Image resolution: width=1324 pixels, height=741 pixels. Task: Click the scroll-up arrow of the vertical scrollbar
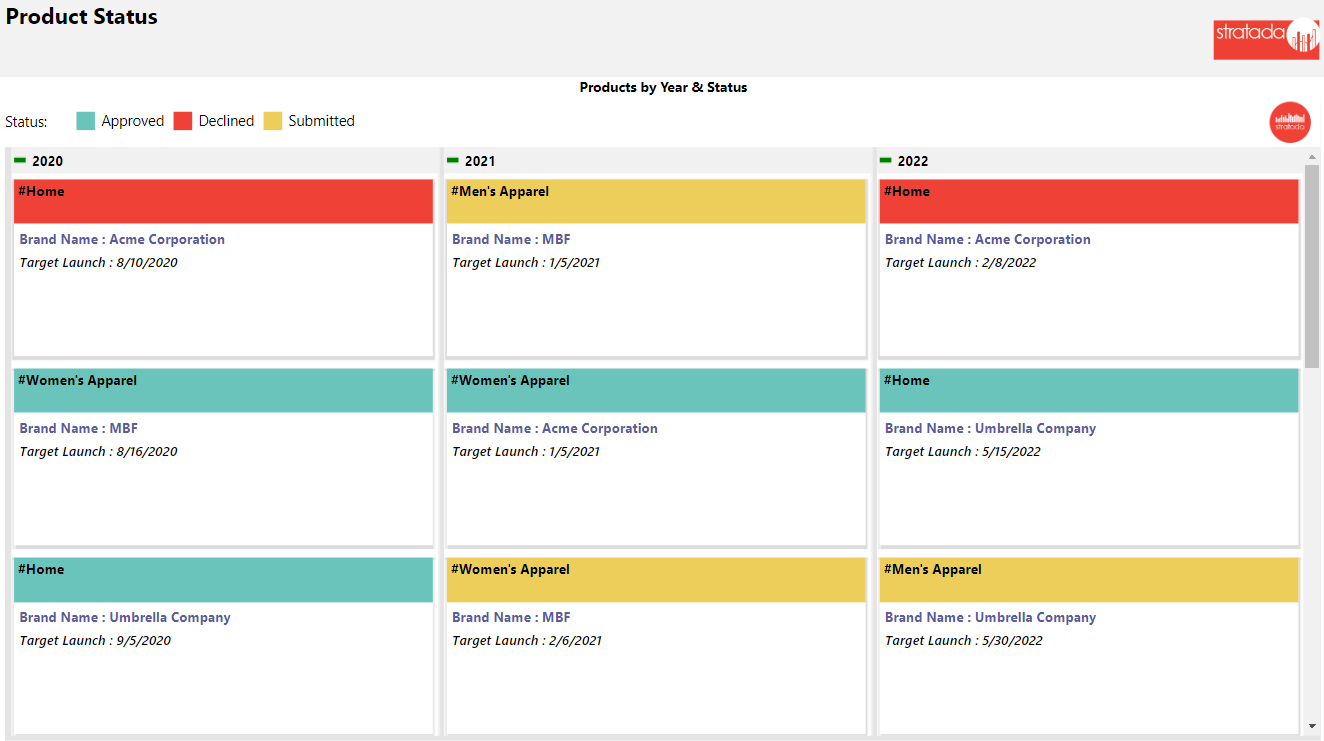[x=1312, y=157]
